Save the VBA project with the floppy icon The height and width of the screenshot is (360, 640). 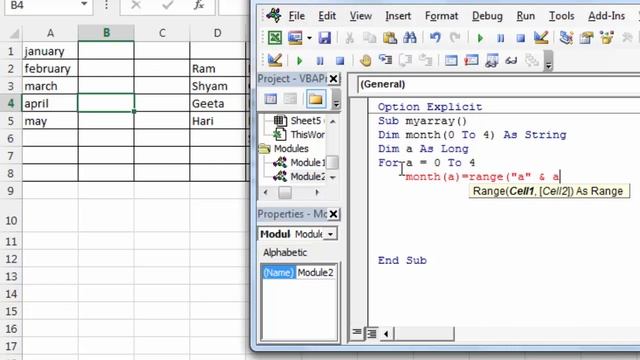click(324, 38)
